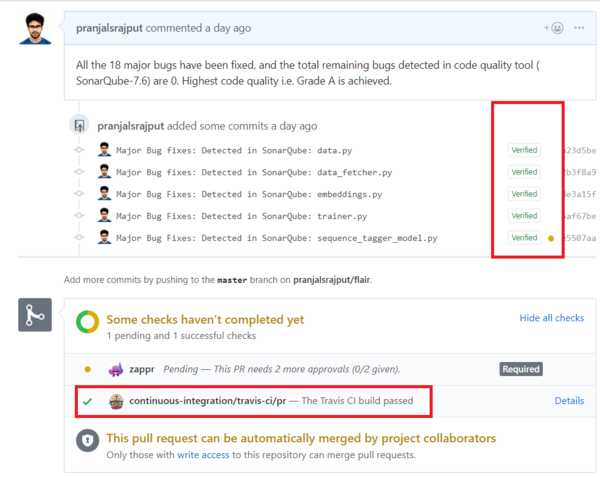Open the data.py bug fix commit
The width and height of the screenshot is (600, 477).
(234, 150)
